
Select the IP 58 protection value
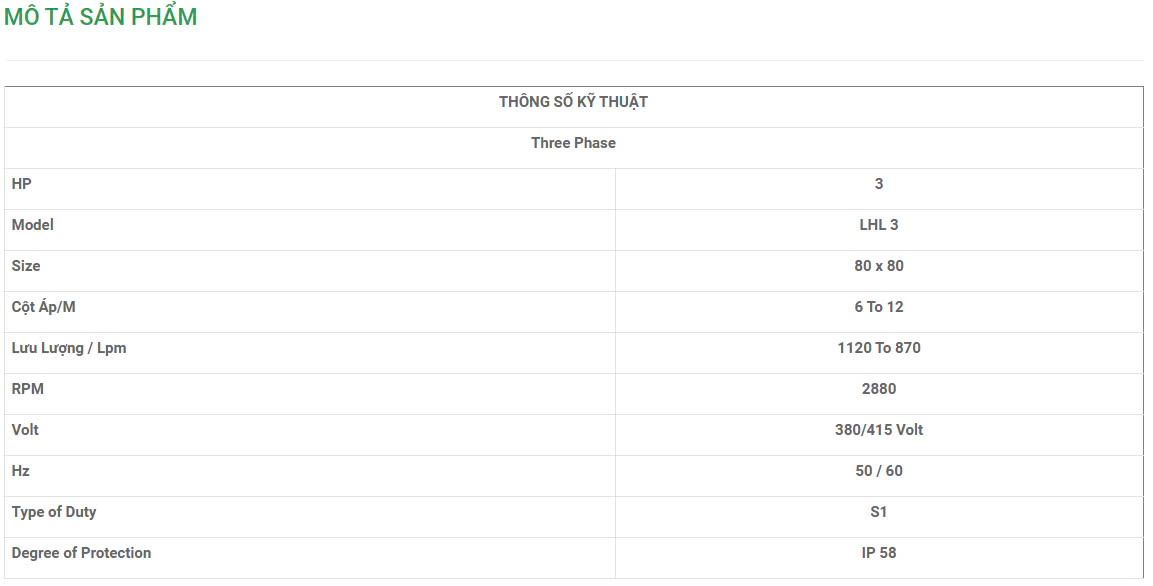click(x=878, y=553)
